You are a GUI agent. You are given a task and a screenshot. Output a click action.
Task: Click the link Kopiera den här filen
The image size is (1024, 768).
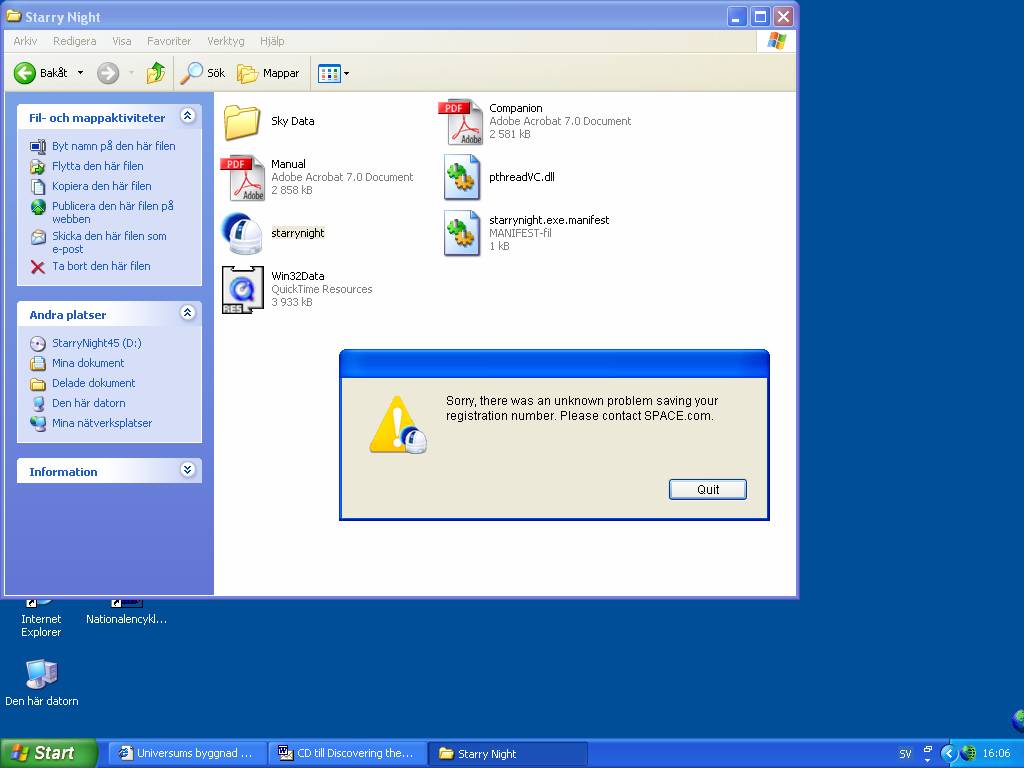102,186
